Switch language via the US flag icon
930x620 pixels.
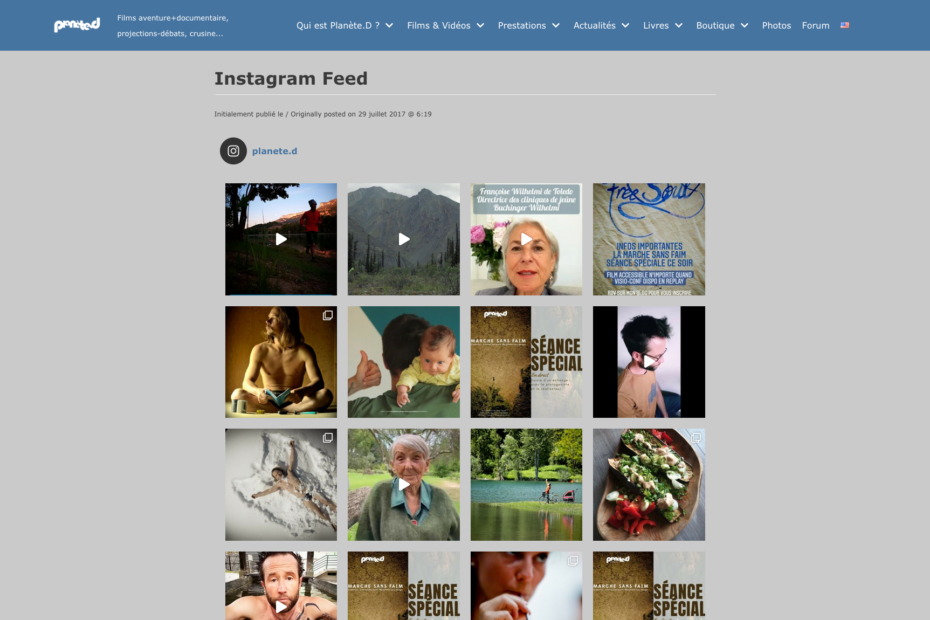pyautogui.click(x=845, y=26)
